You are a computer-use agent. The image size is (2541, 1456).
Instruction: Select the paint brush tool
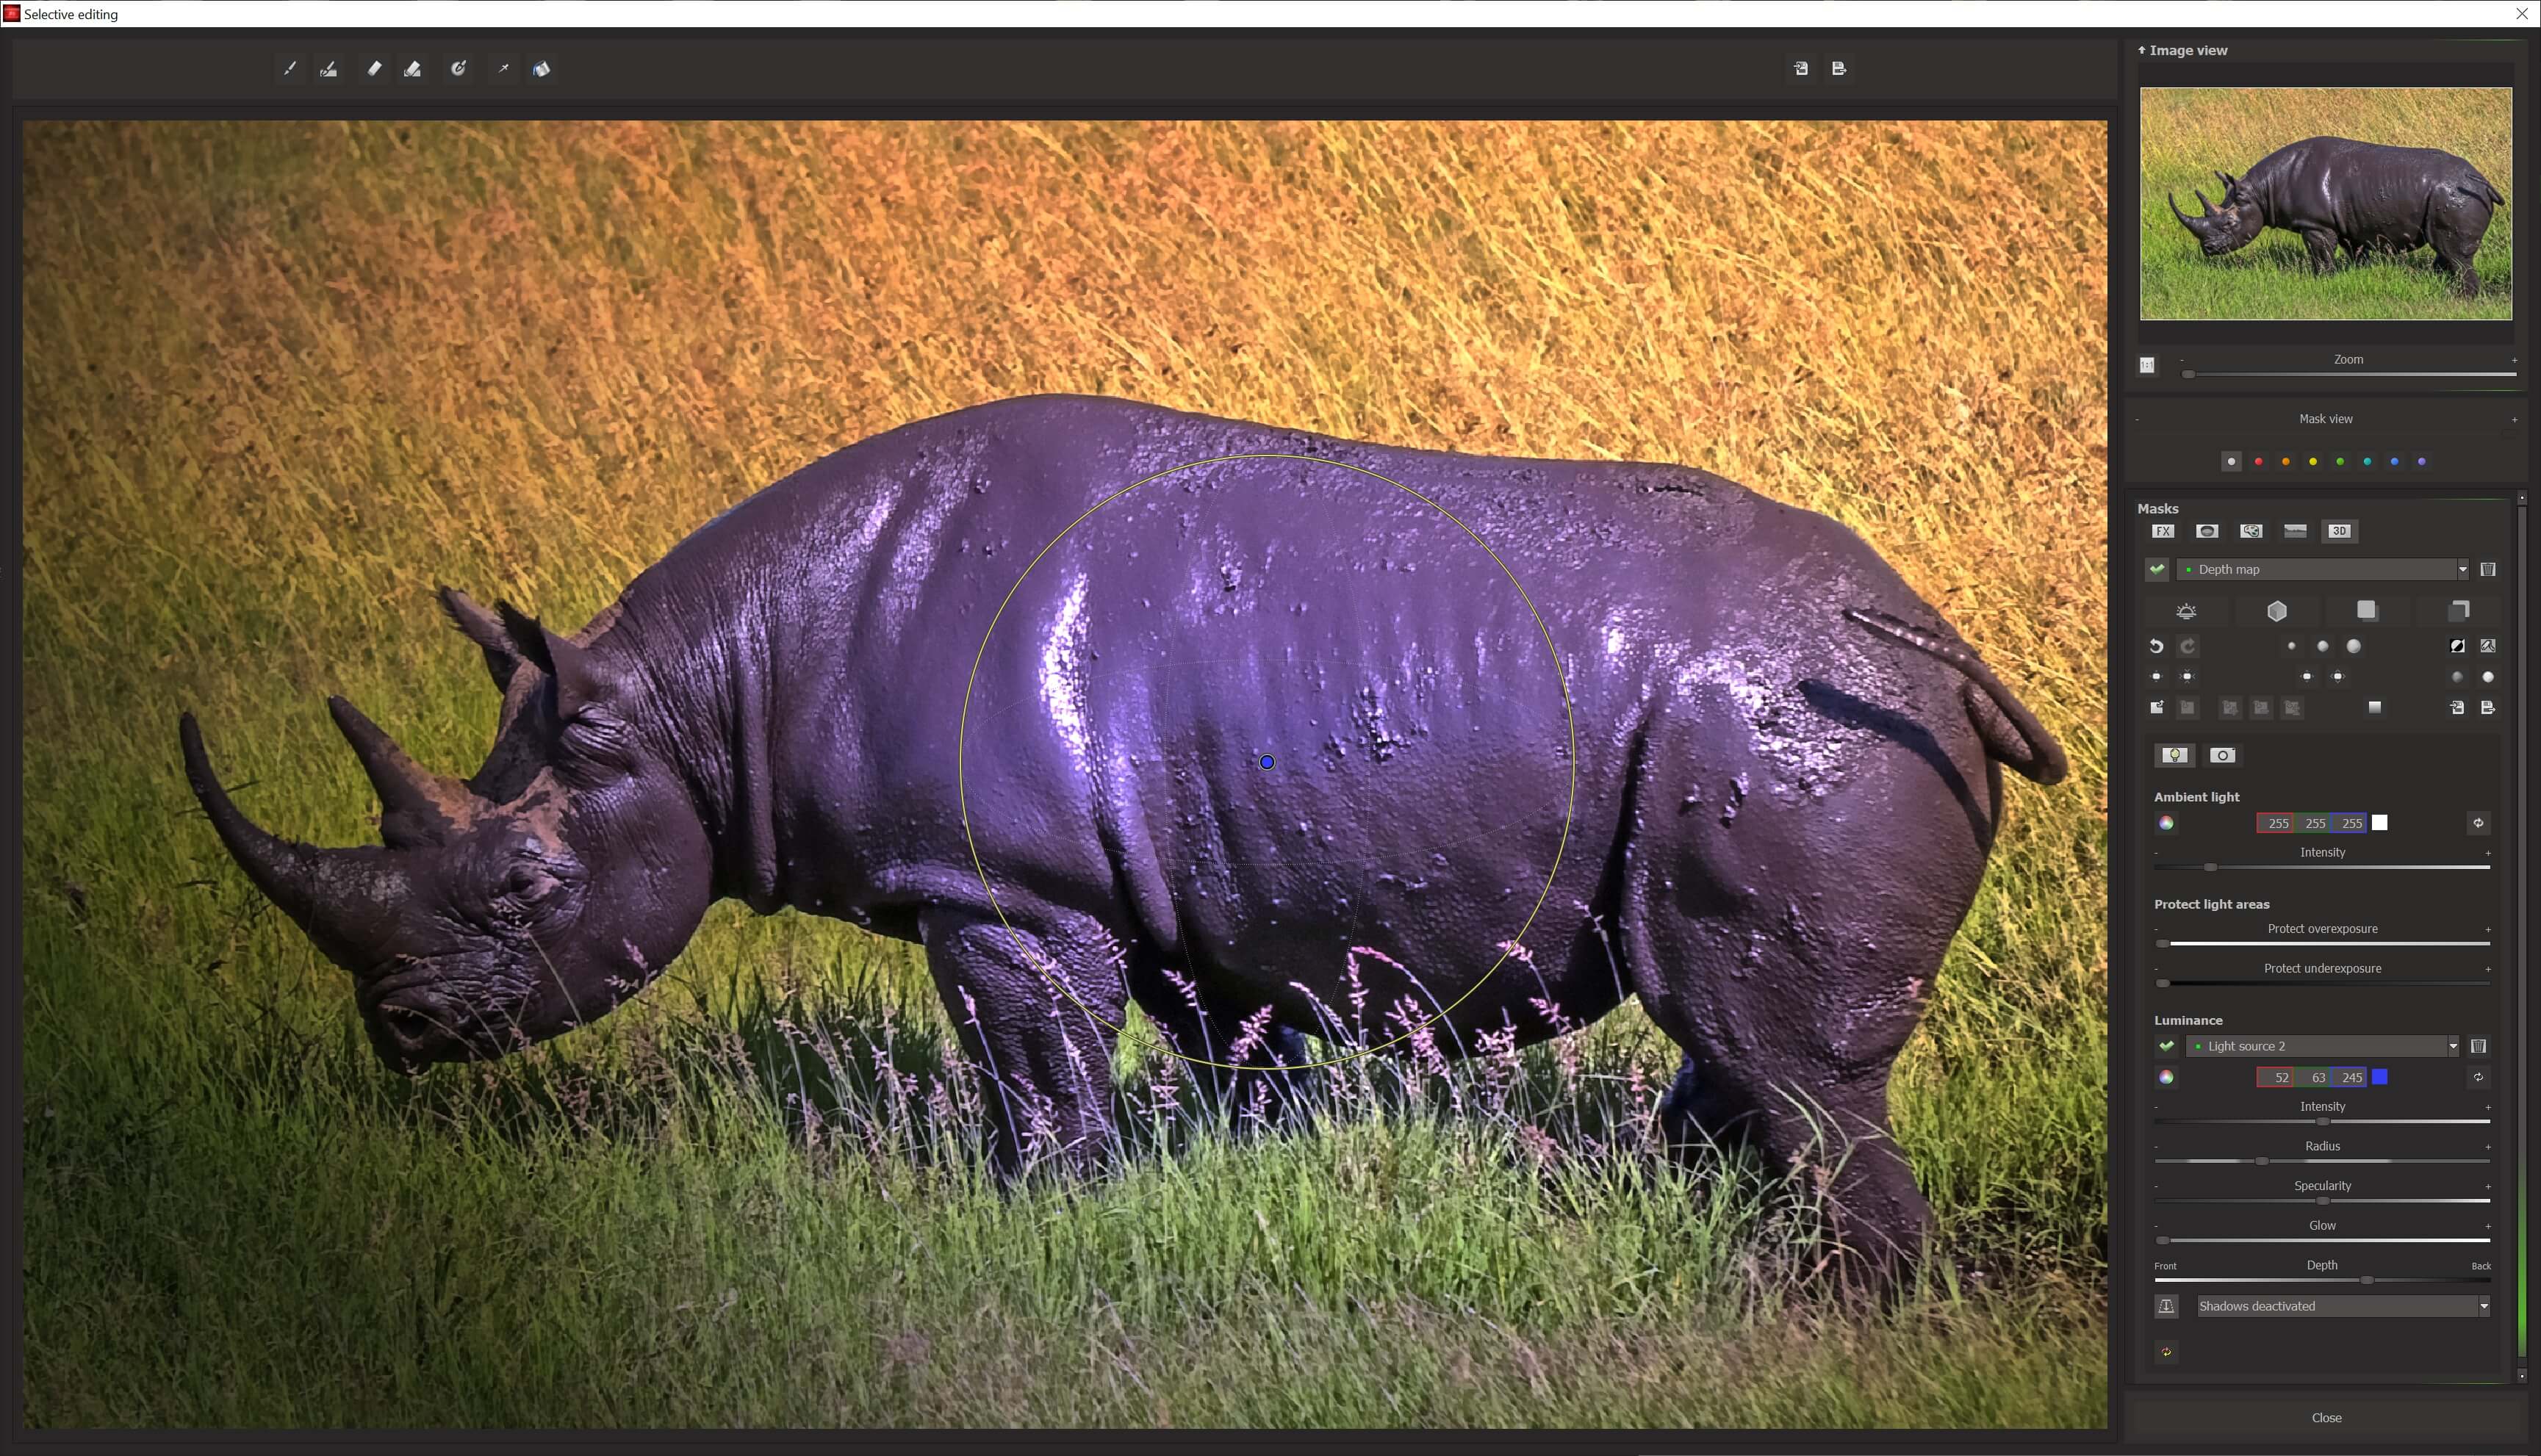click(290, 69)
